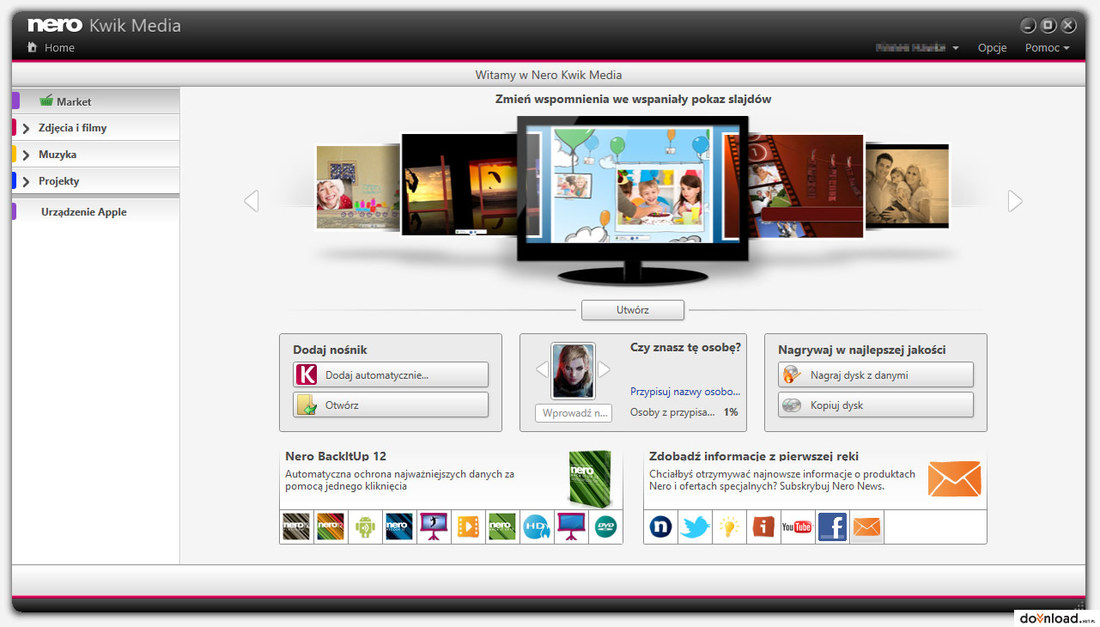The height and width of the screenshot is (627, 1100).
Task: Show next person with right arrow beside portrait
Action: [604, 369]
